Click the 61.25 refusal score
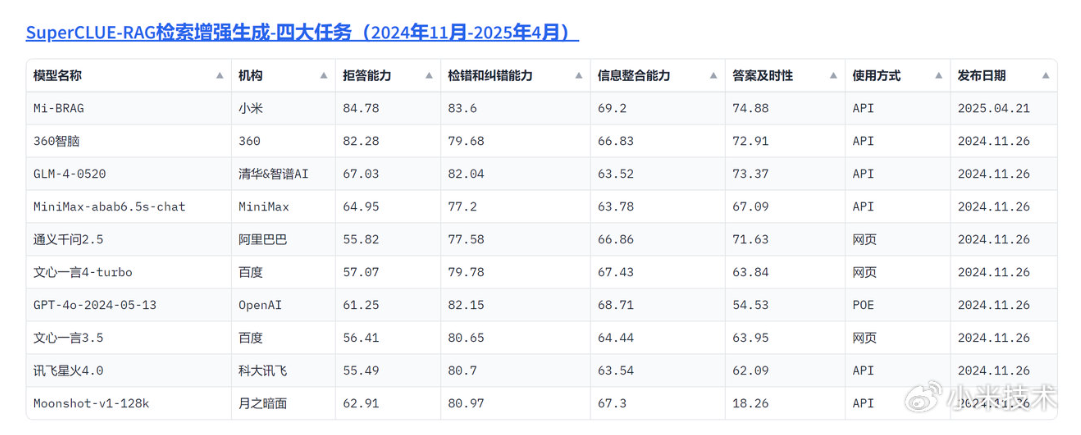The width and height of the screenshot is (1081, 435). 361,305
